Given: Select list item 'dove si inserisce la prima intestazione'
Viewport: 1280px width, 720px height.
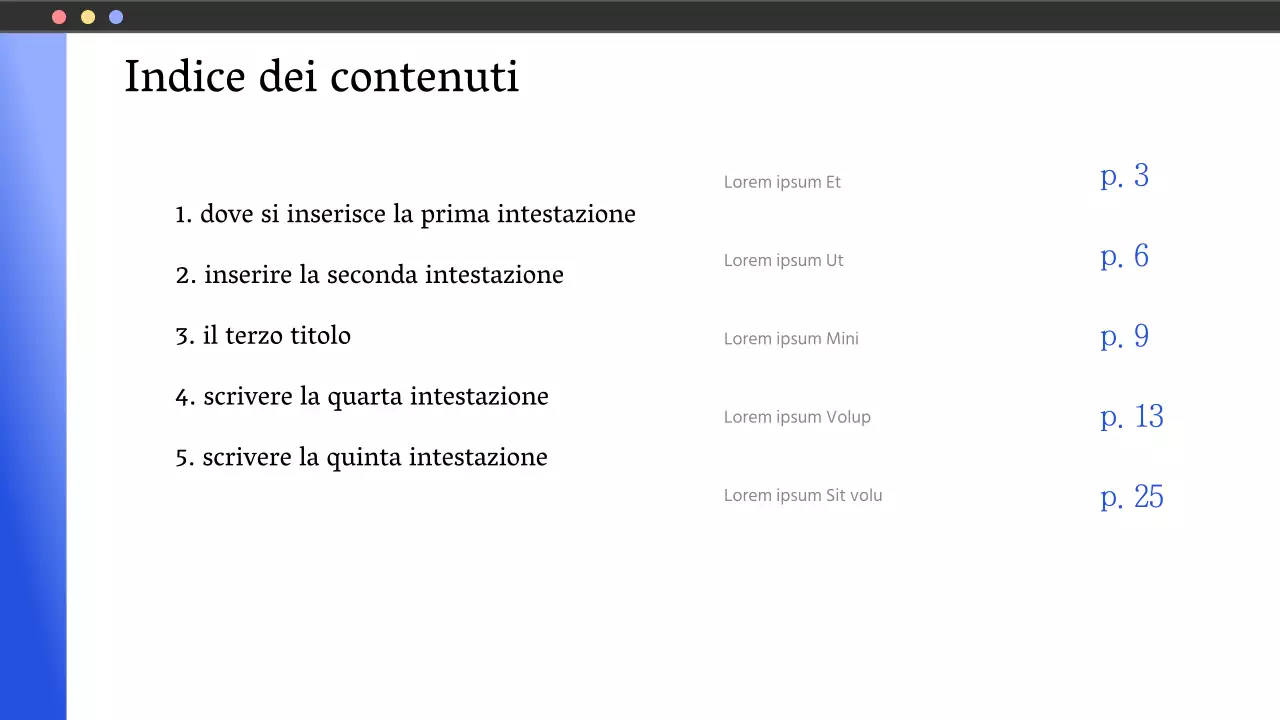Looking at the screenshot, I should [x=405, y=214].
